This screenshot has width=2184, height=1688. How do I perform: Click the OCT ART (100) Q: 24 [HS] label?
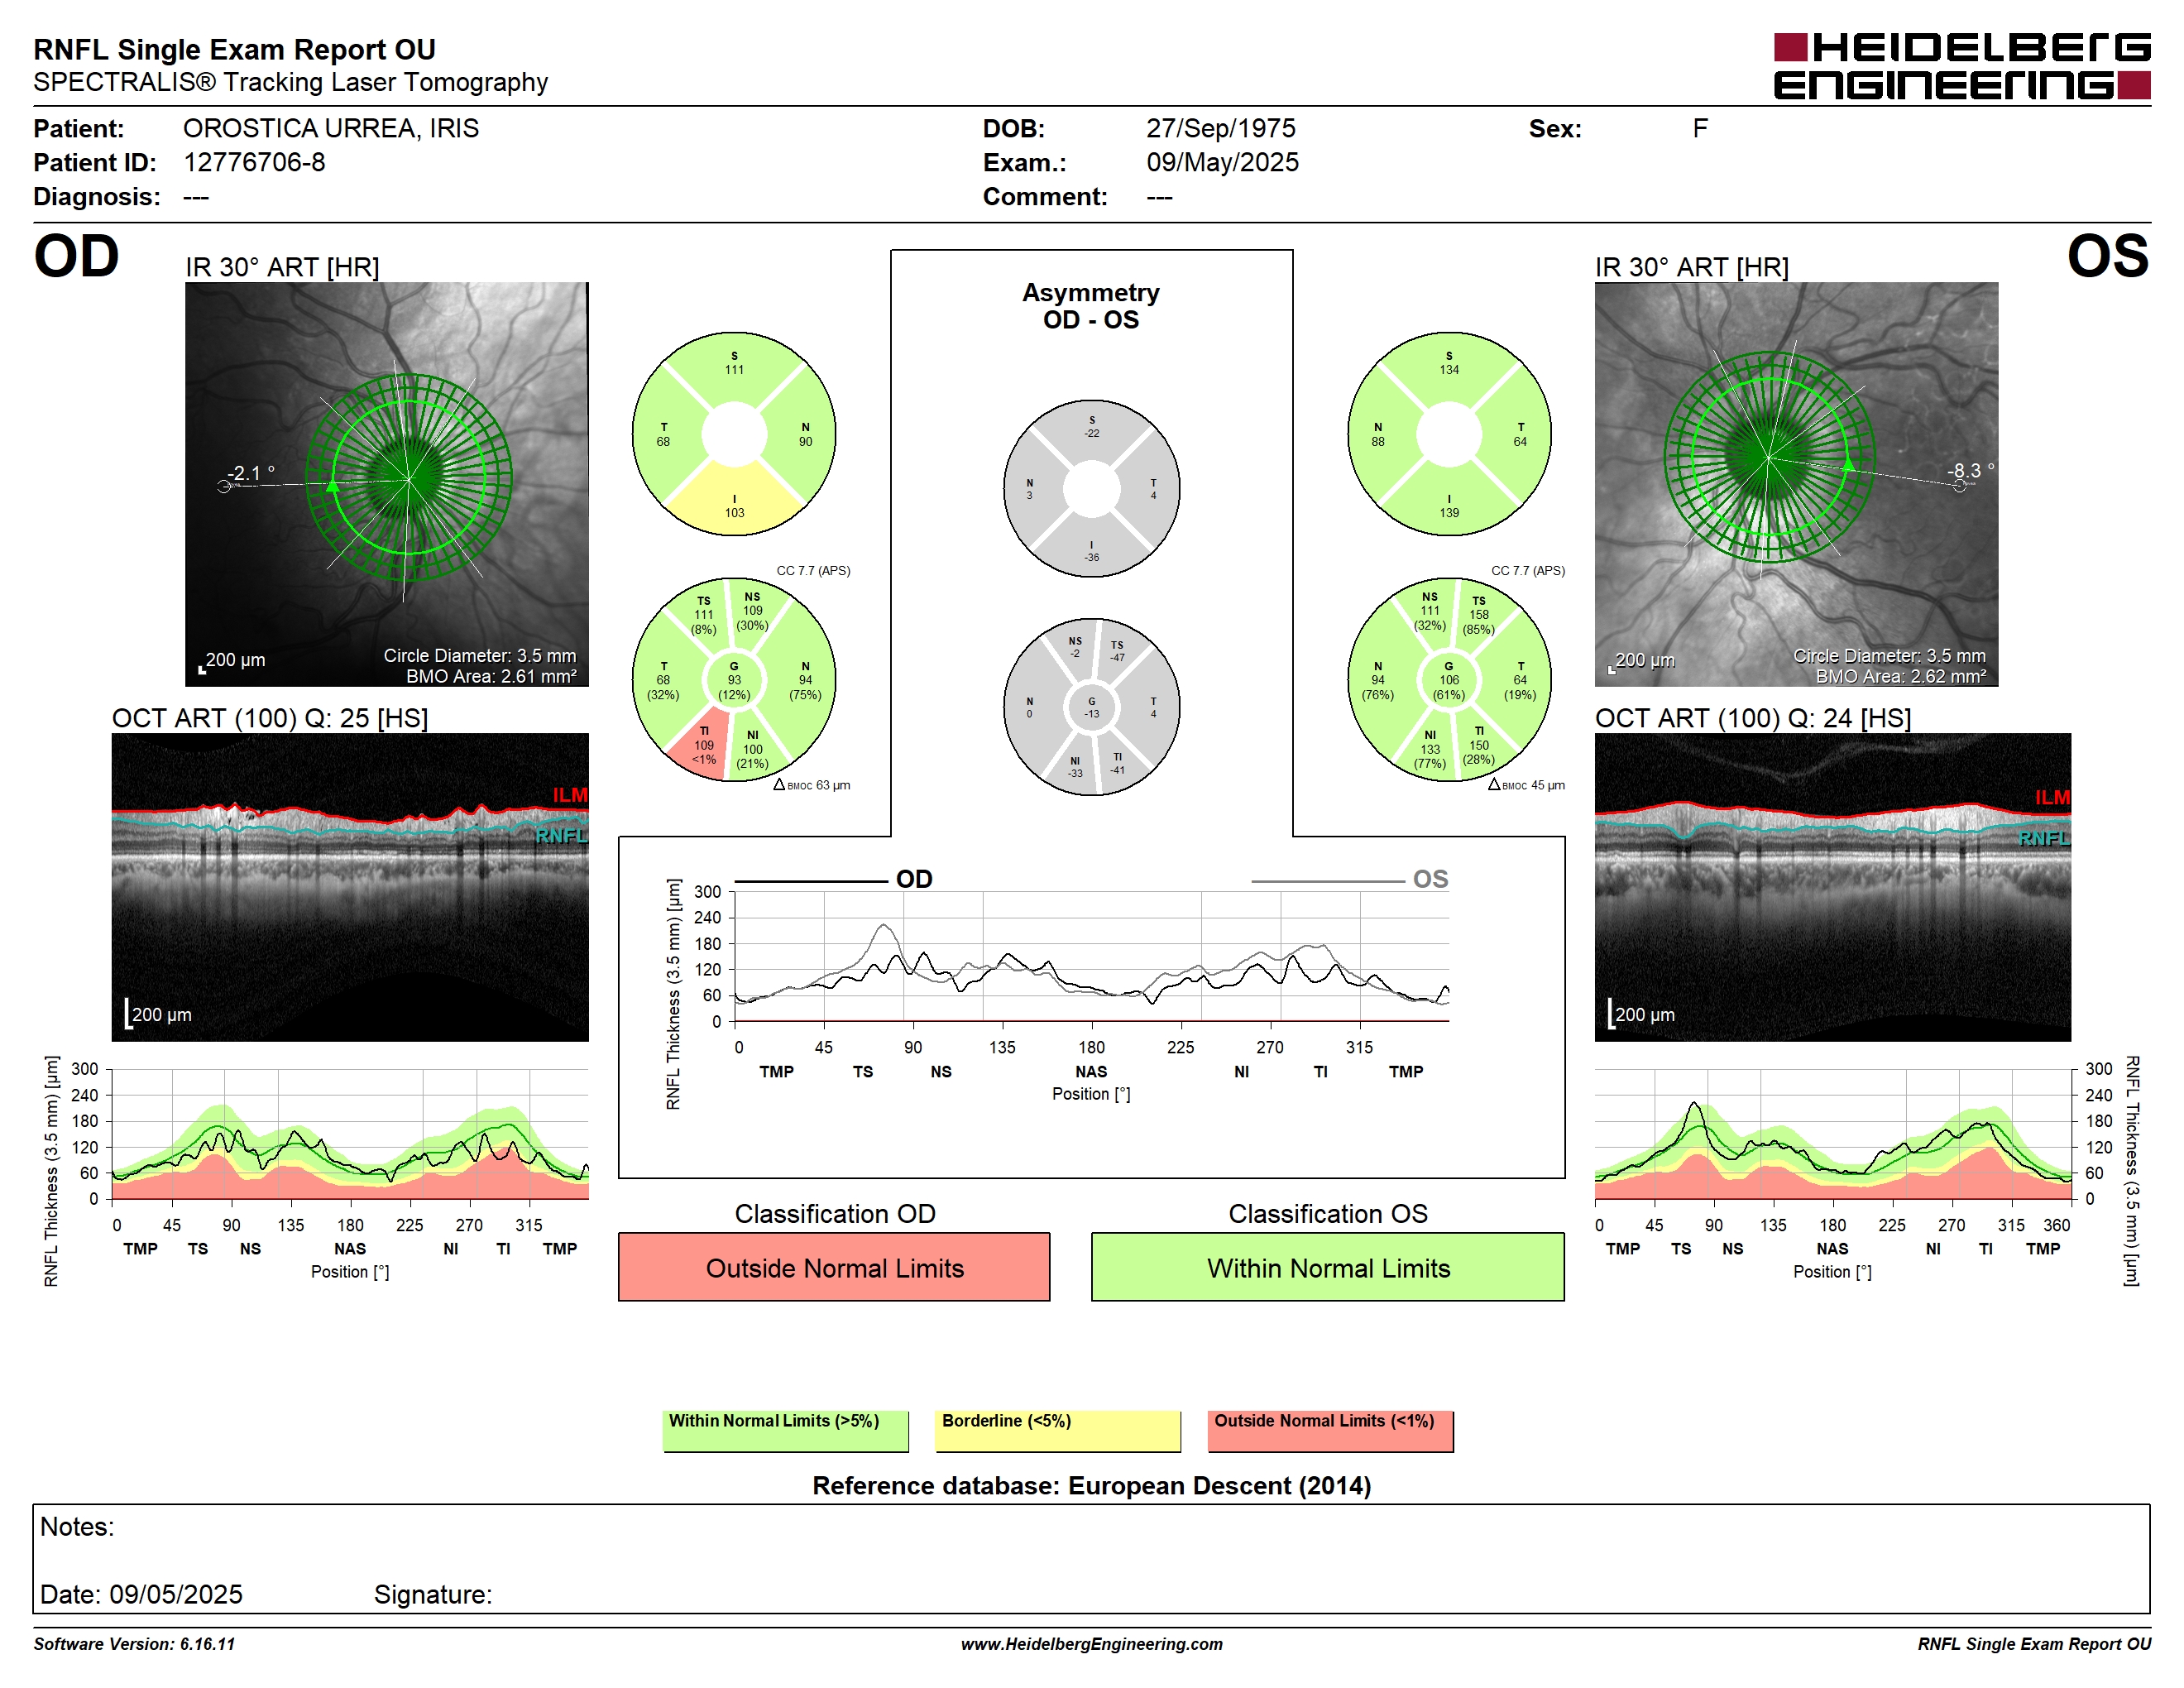click(x=1753, y=718)
